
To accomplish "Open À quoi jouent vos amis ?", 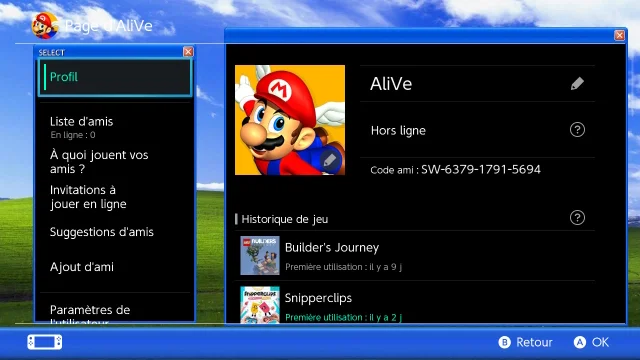I will click(115, 162).
